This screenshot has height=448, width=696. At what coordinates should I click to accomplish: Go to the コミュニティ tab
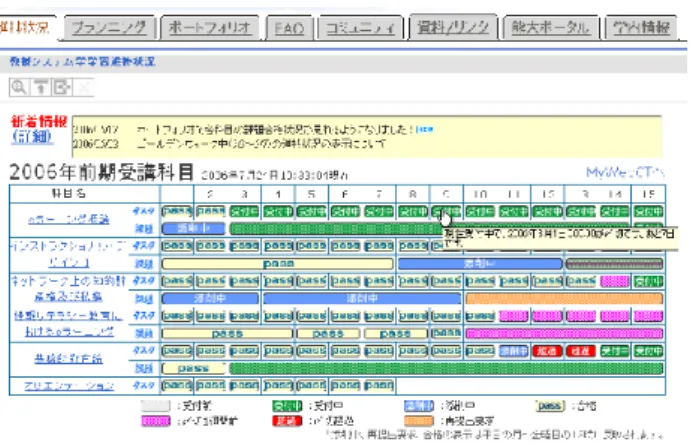pos(360,28)
